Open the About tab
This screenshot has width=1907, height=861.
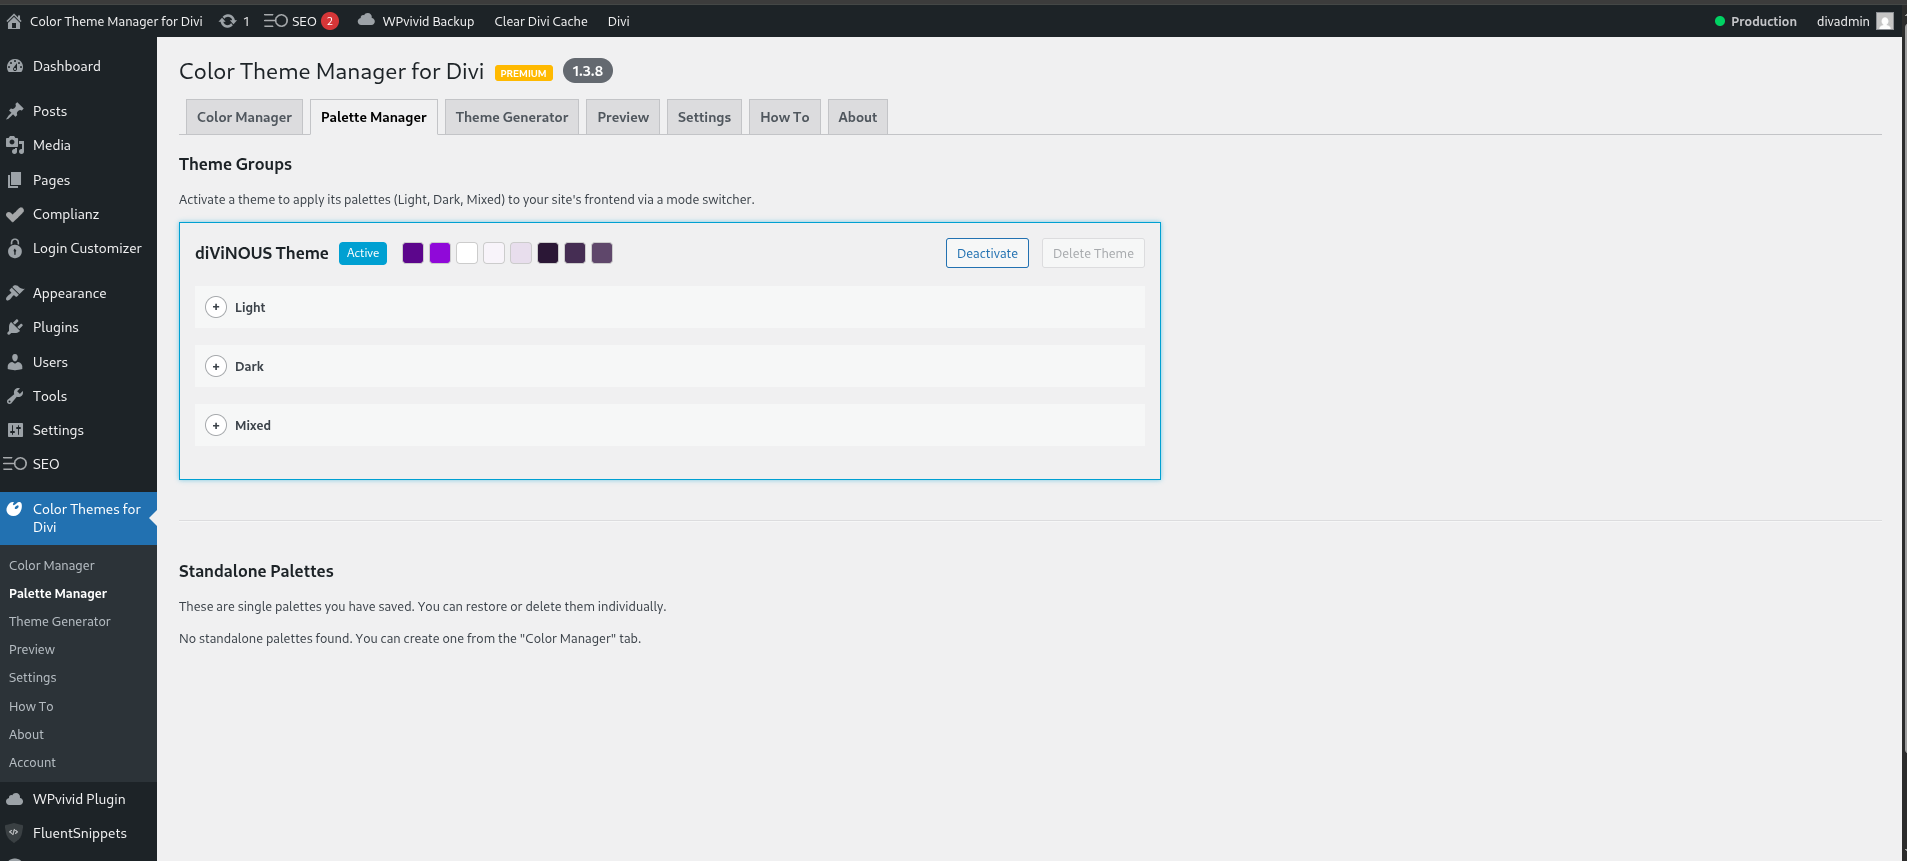(x=858, y=117)
